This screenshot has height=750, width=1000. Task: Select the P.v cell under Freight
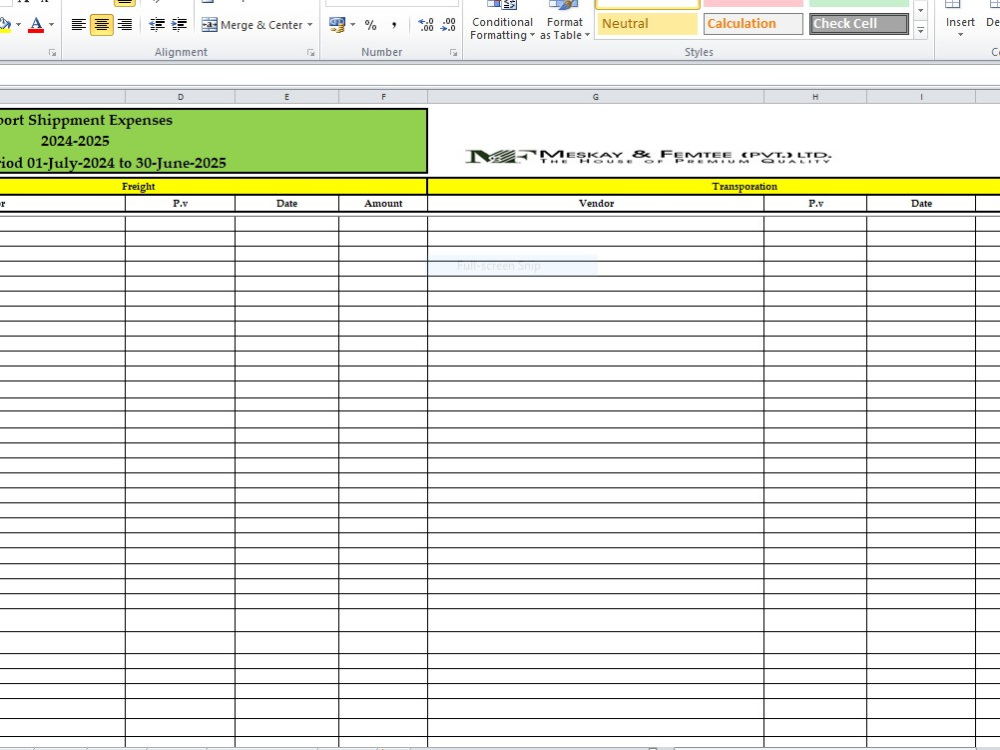pyautogui.click(x=180, y=203)
